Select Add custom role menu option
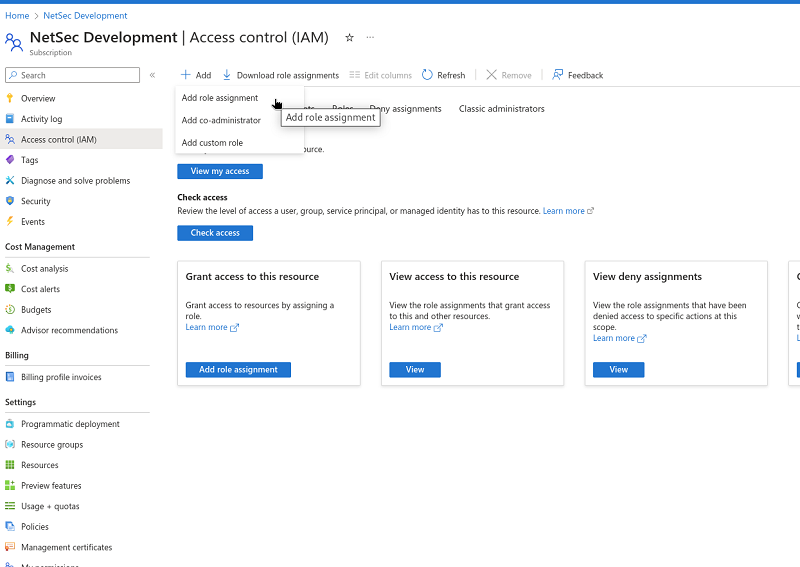 (212, 143)
